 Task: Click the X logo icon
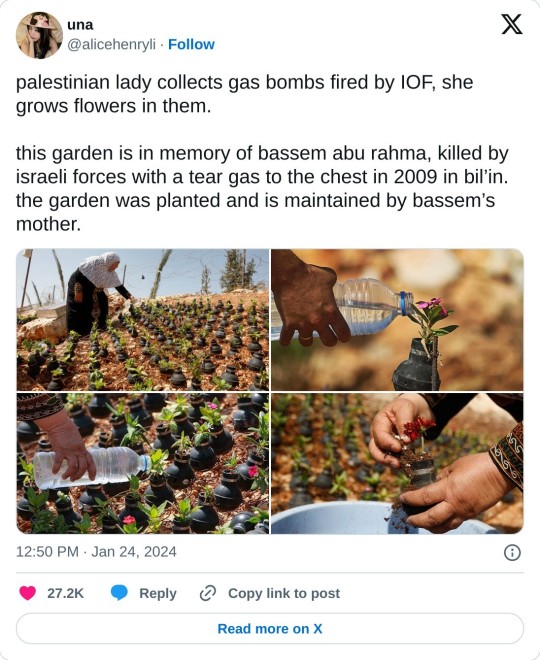511,24
